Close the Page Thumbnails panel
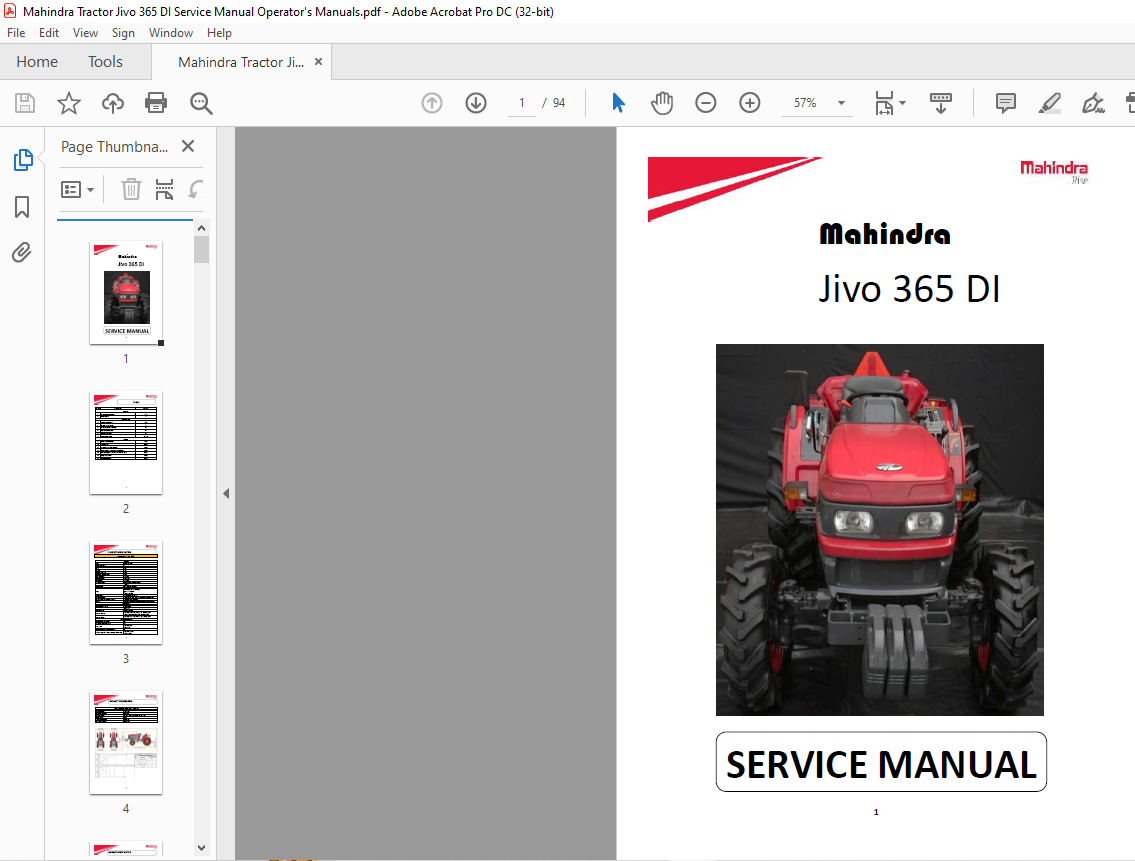This screenshot has width=1135, height=861. [188, 146]
